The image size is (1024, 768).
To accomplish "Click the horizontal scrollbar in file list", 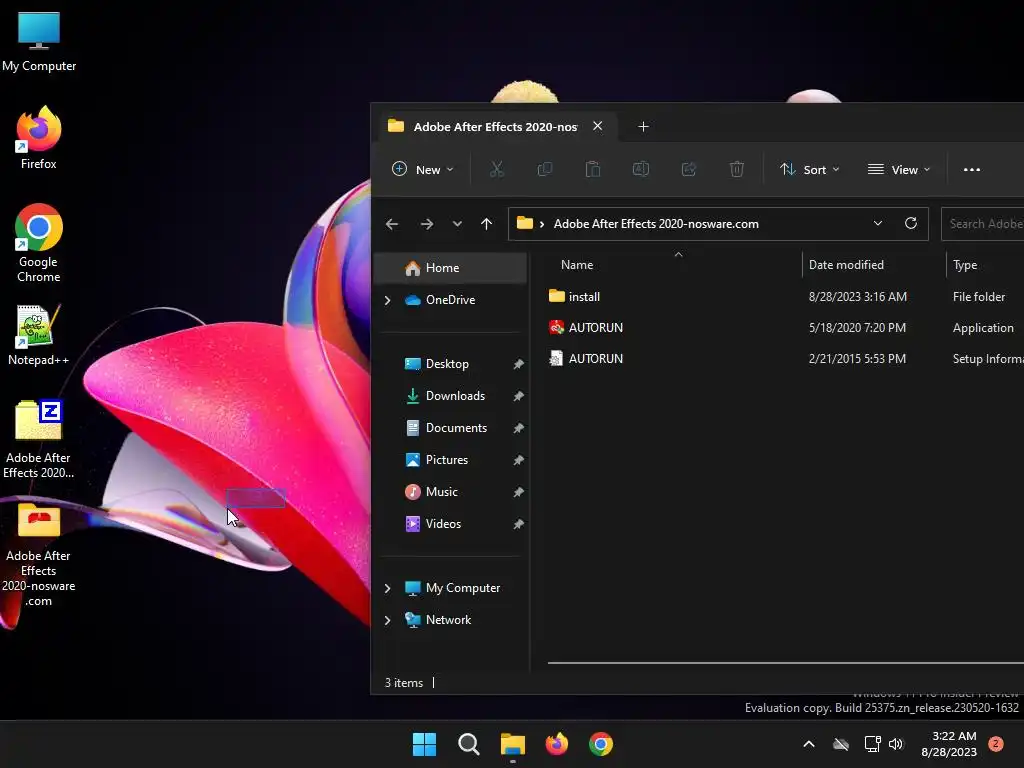I will 786,663.
